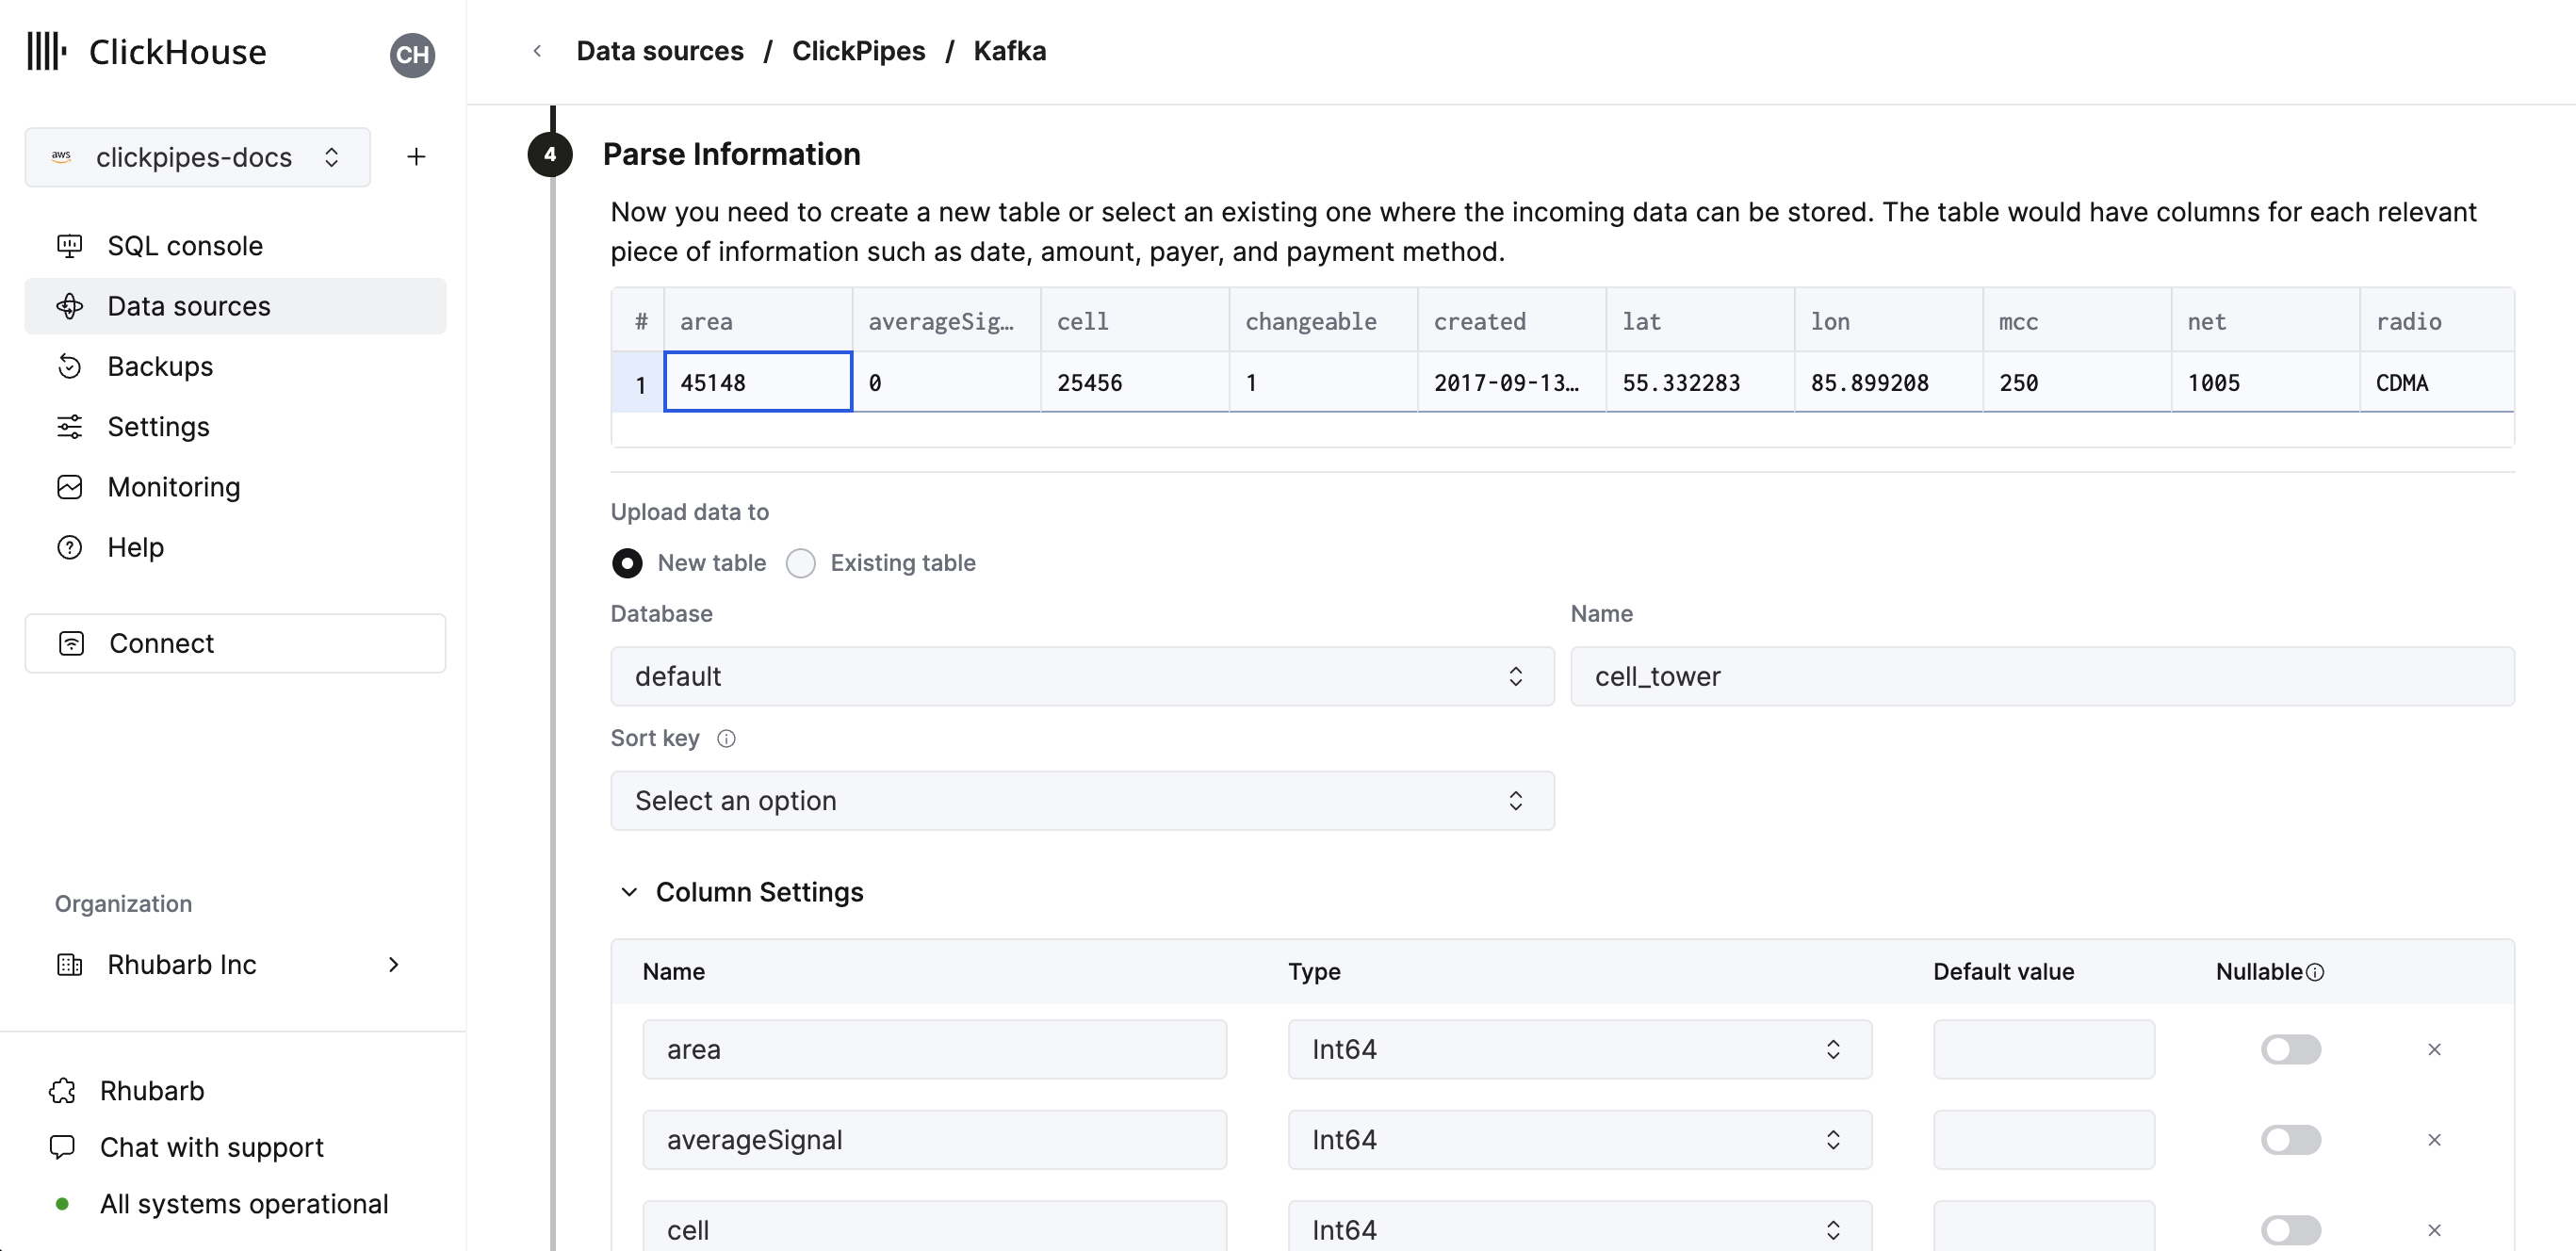This screenshot has width=2576, height=1251.
Task: Open Monitoring from the sidebar
Action: 175,487
